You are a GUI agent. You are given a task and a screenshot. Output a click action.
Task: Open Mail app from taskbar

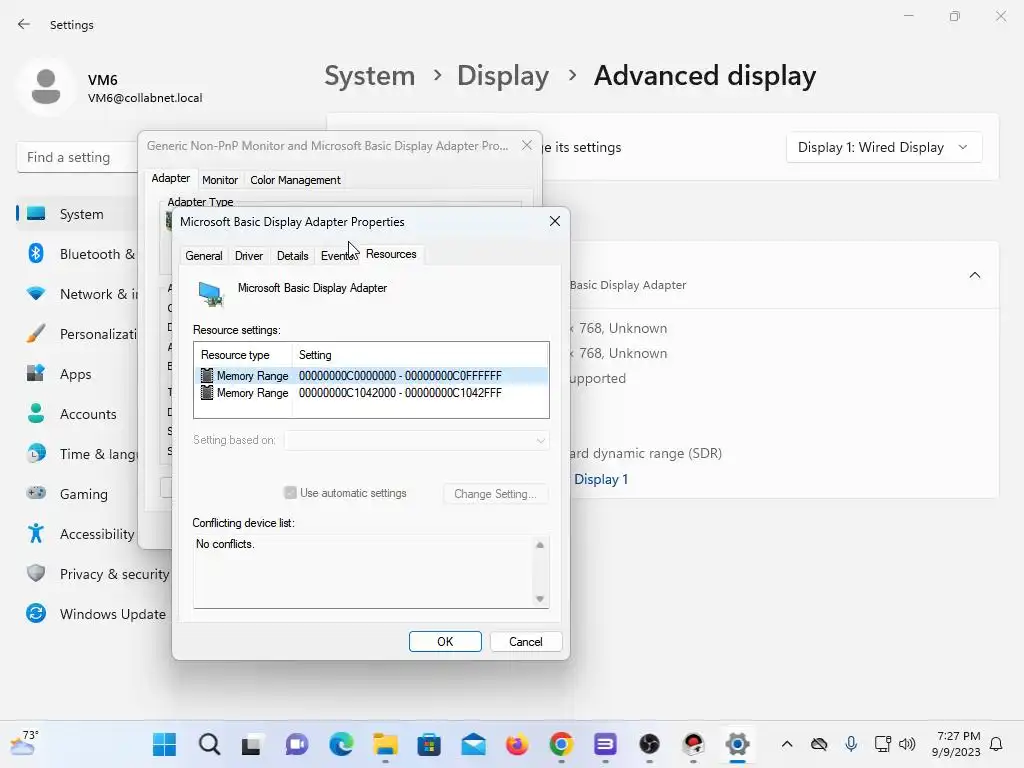click(x=473, y=744)
